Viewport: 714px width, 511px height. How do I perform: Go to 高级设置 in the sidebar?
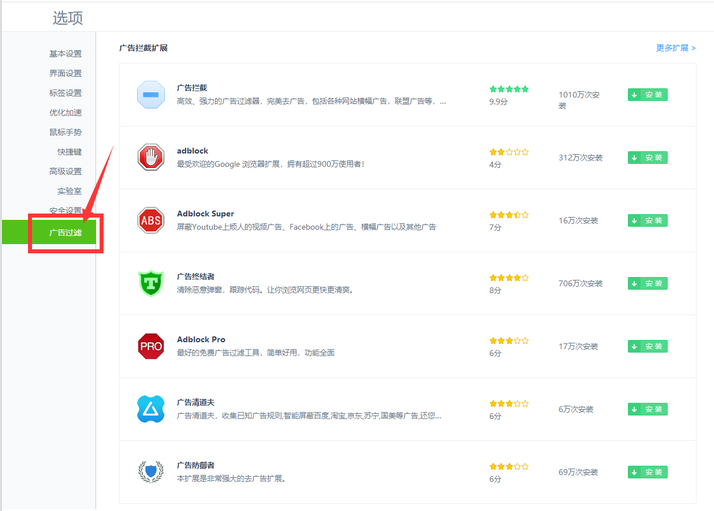(66, 171)
